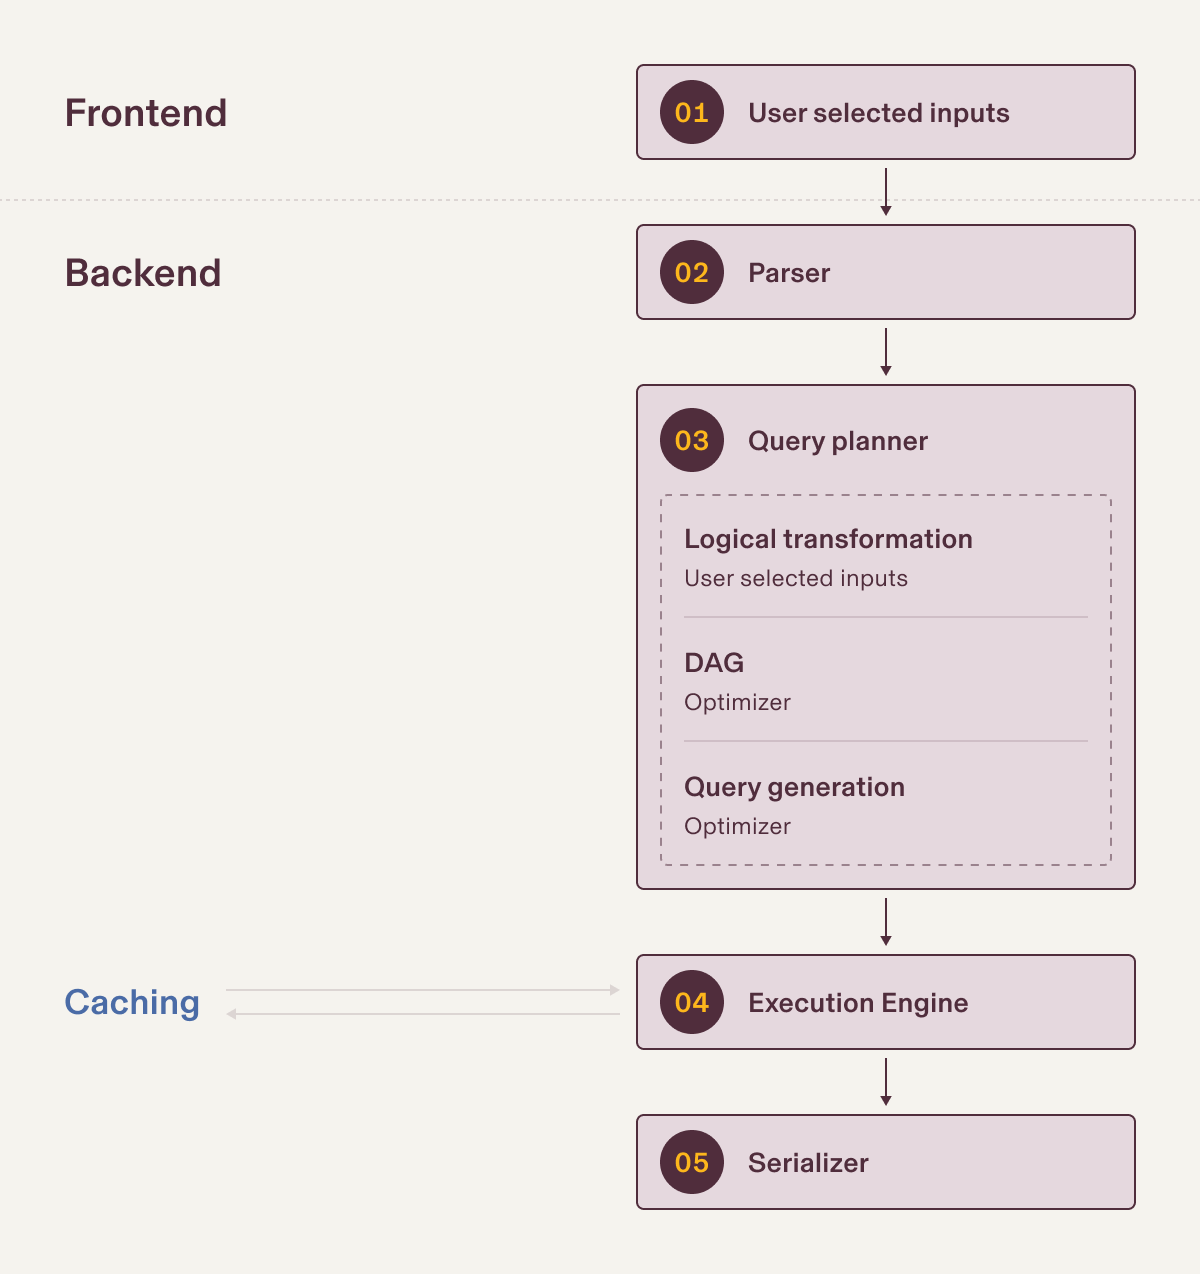The height and width of the screenshot is (1274, 1200).
Task: Open the Caching label link
Action: [x=132, y=1002]
